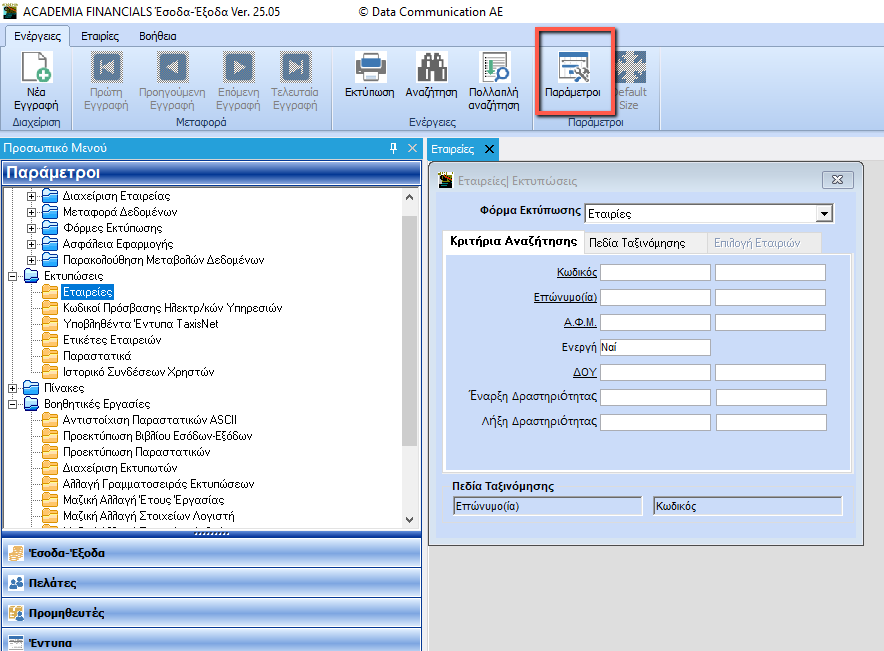Expand the Πίνακες tree node

12,388
